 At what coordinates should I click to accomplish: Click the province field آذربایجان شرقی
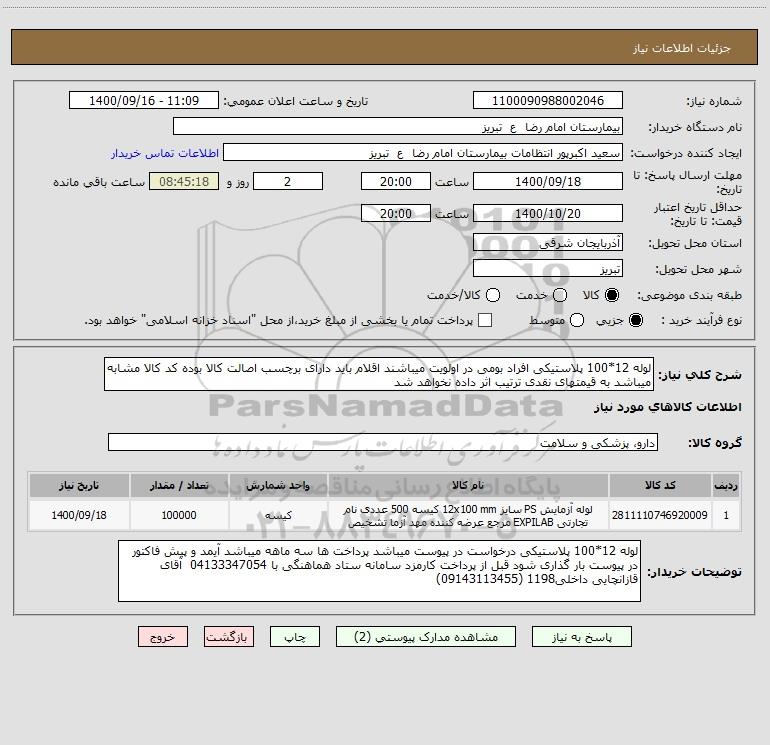click(x=548, y=243)
